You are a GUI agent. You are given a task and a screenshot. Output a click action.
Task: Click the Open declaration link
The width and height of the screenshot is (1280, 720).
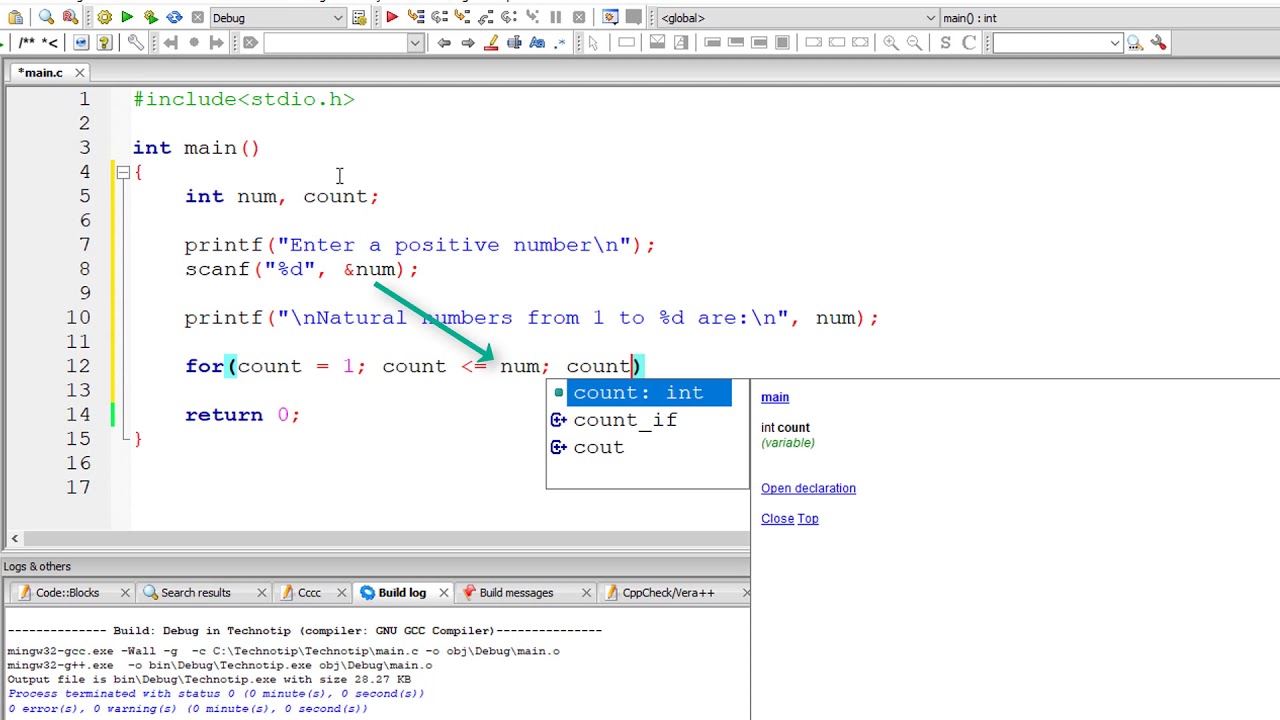pos(808,488)
